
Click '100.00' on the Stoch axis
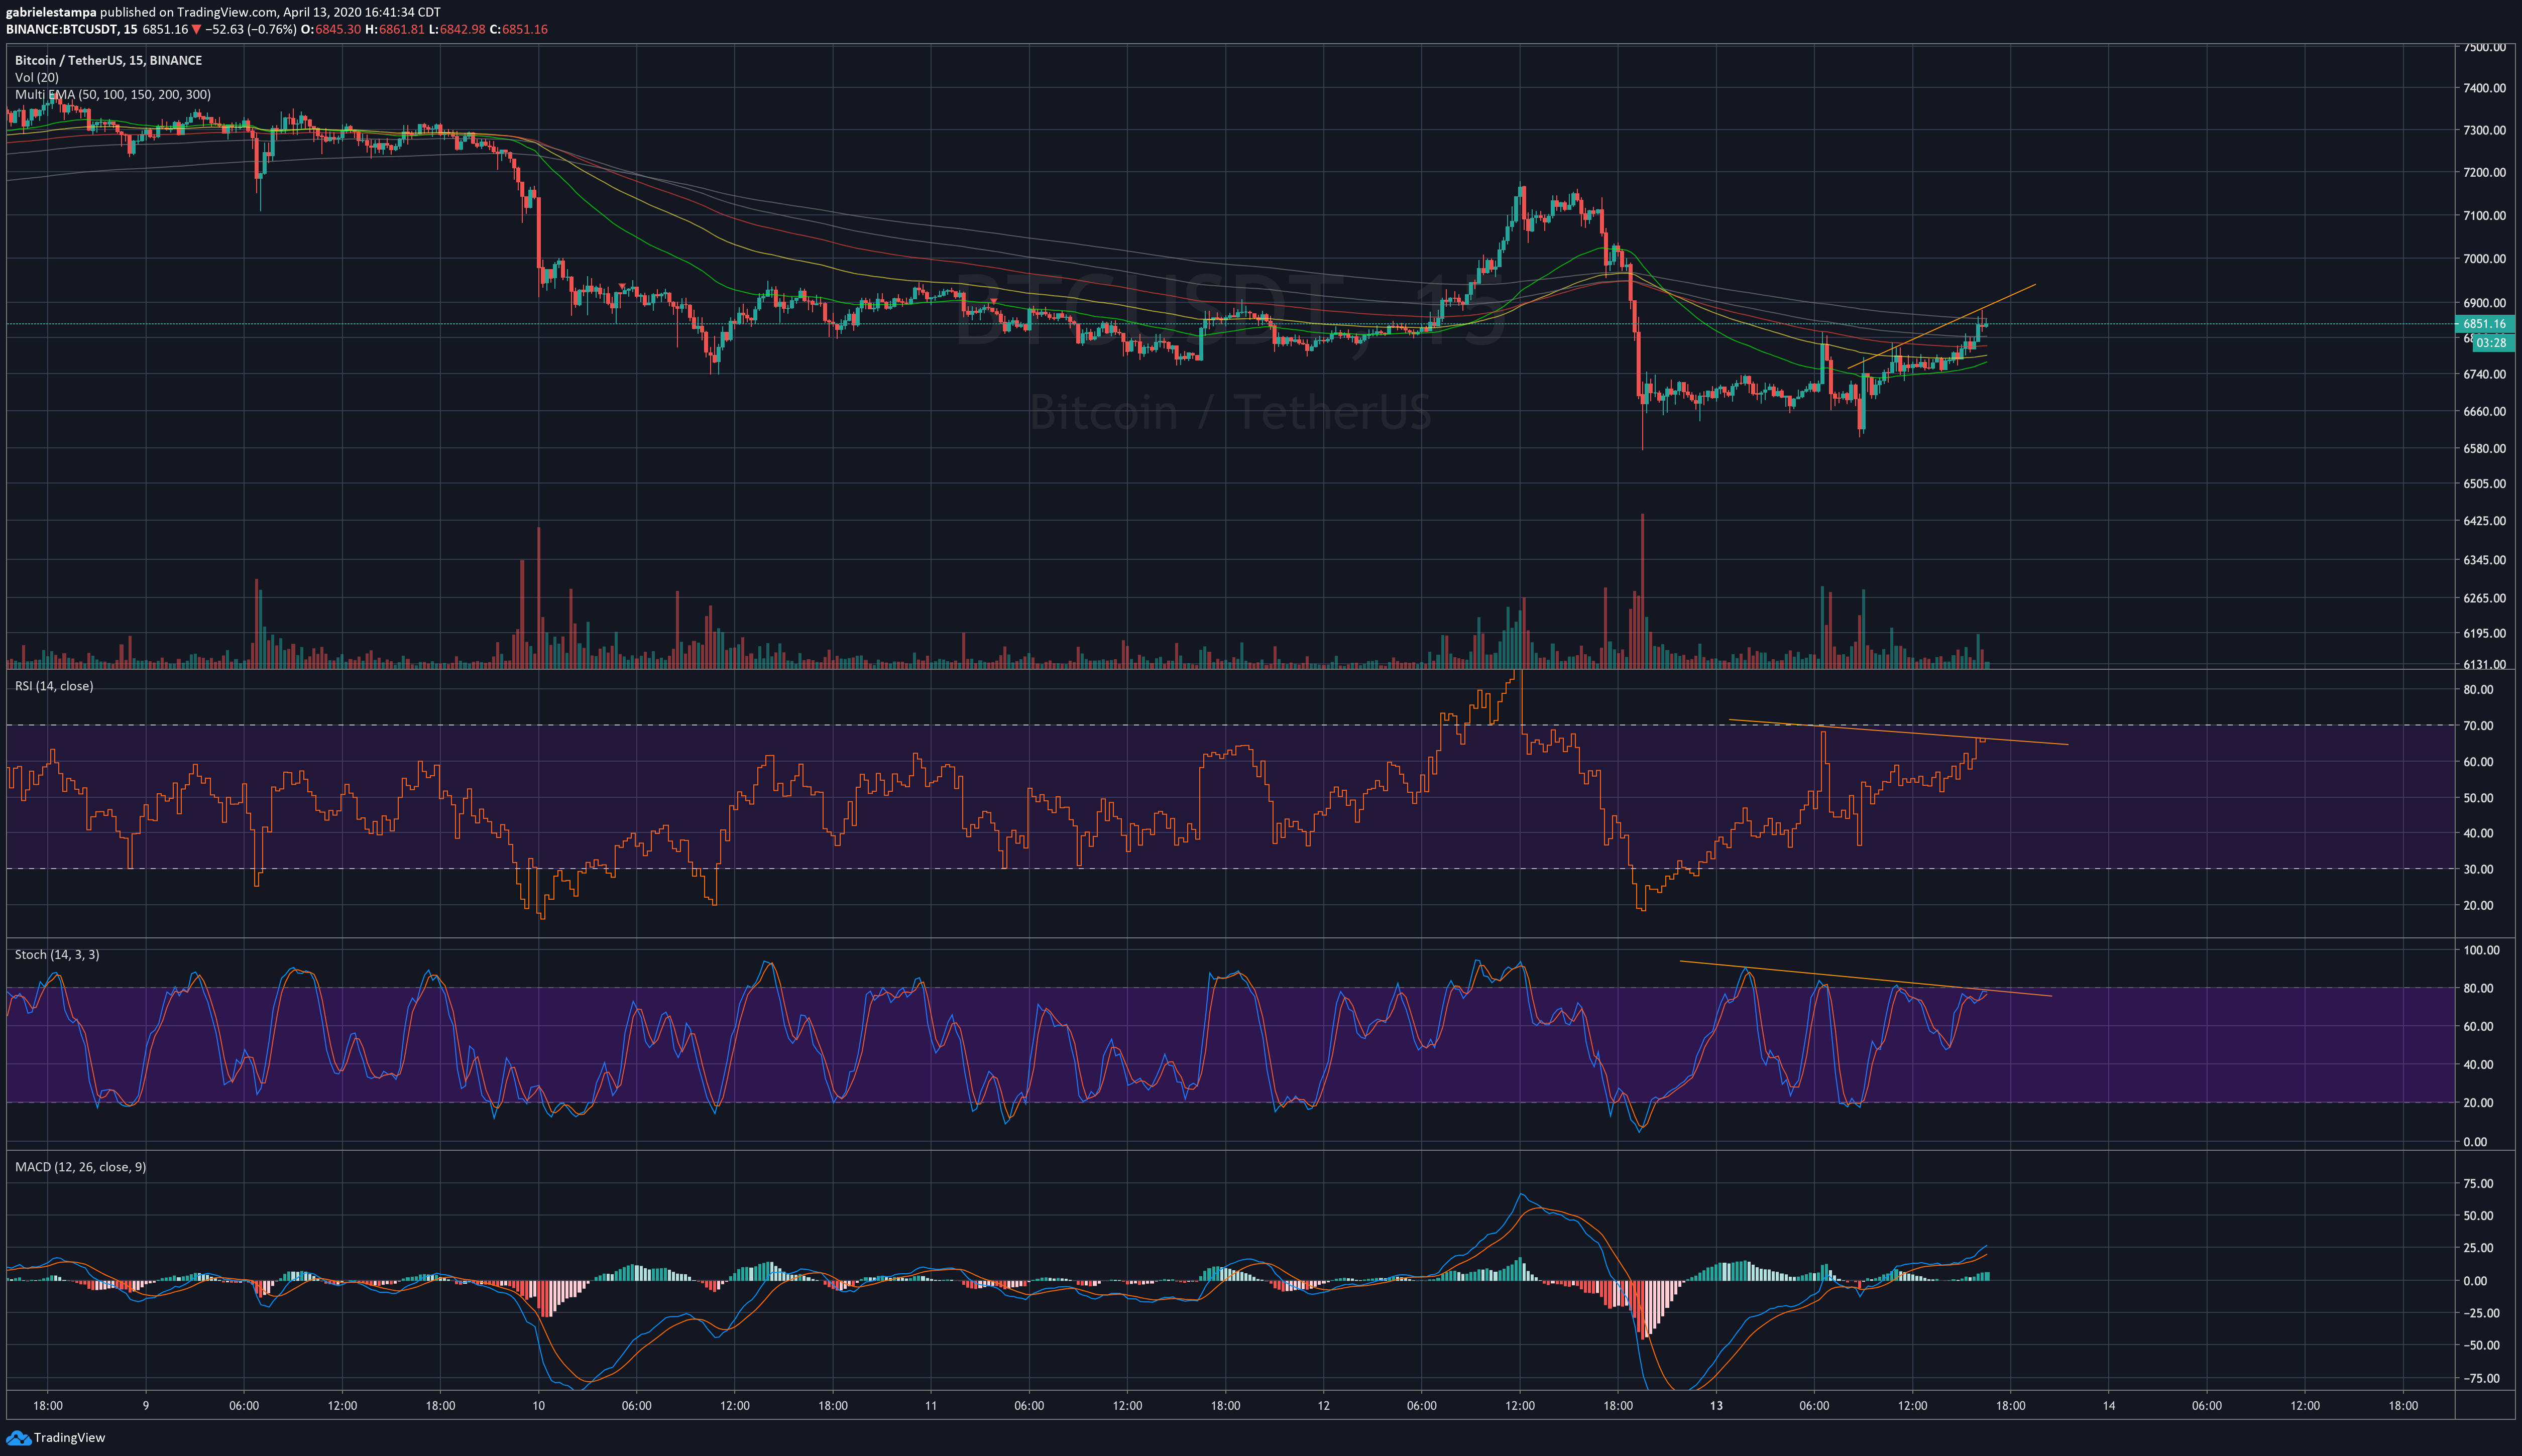pos(2481,950)
